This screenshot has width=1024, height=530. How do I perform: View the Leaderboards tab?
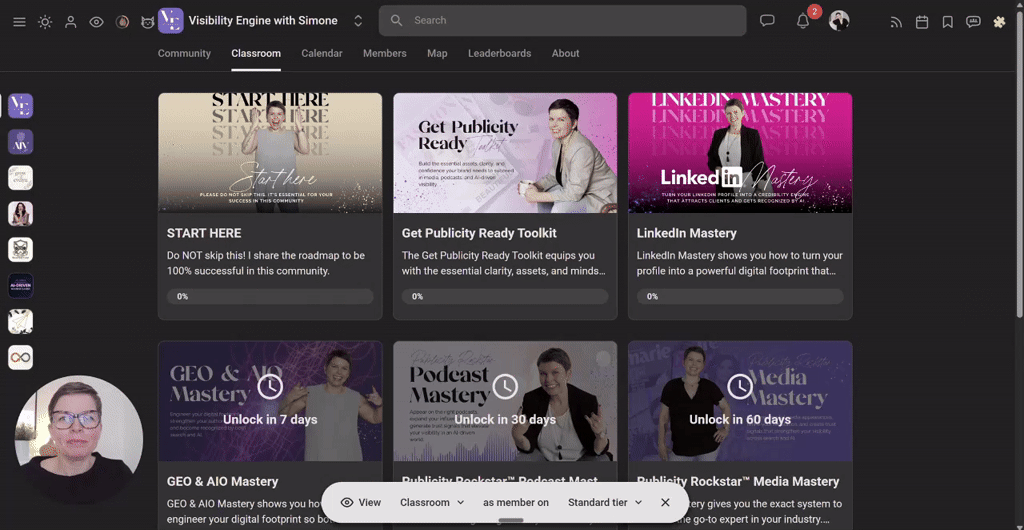500,54
